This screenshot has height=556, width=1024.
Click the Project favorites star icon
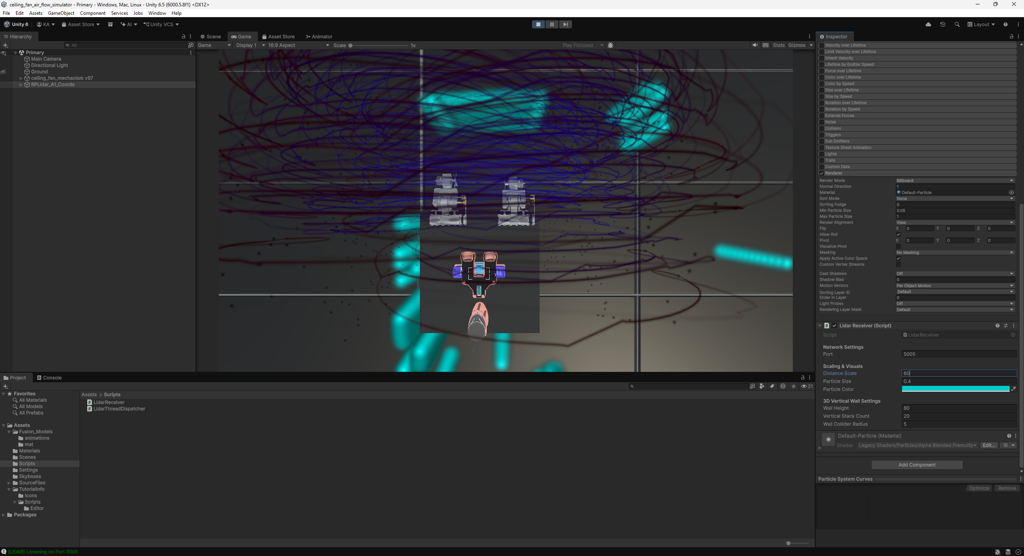[x=793, y=386]
